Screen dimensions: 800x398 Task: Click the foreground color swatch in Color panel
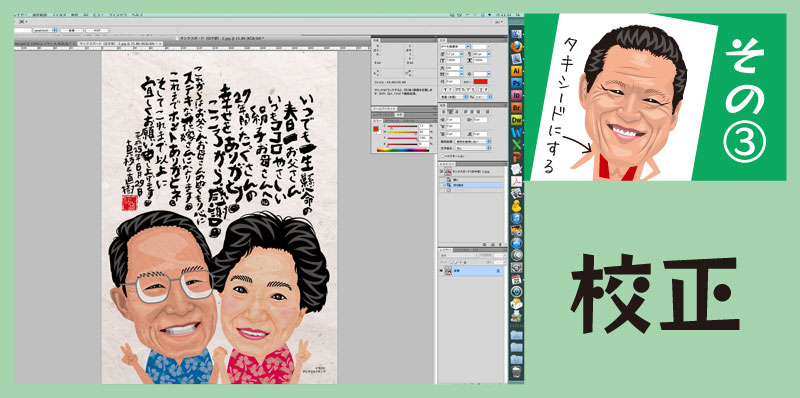click(x=376, y=129)
